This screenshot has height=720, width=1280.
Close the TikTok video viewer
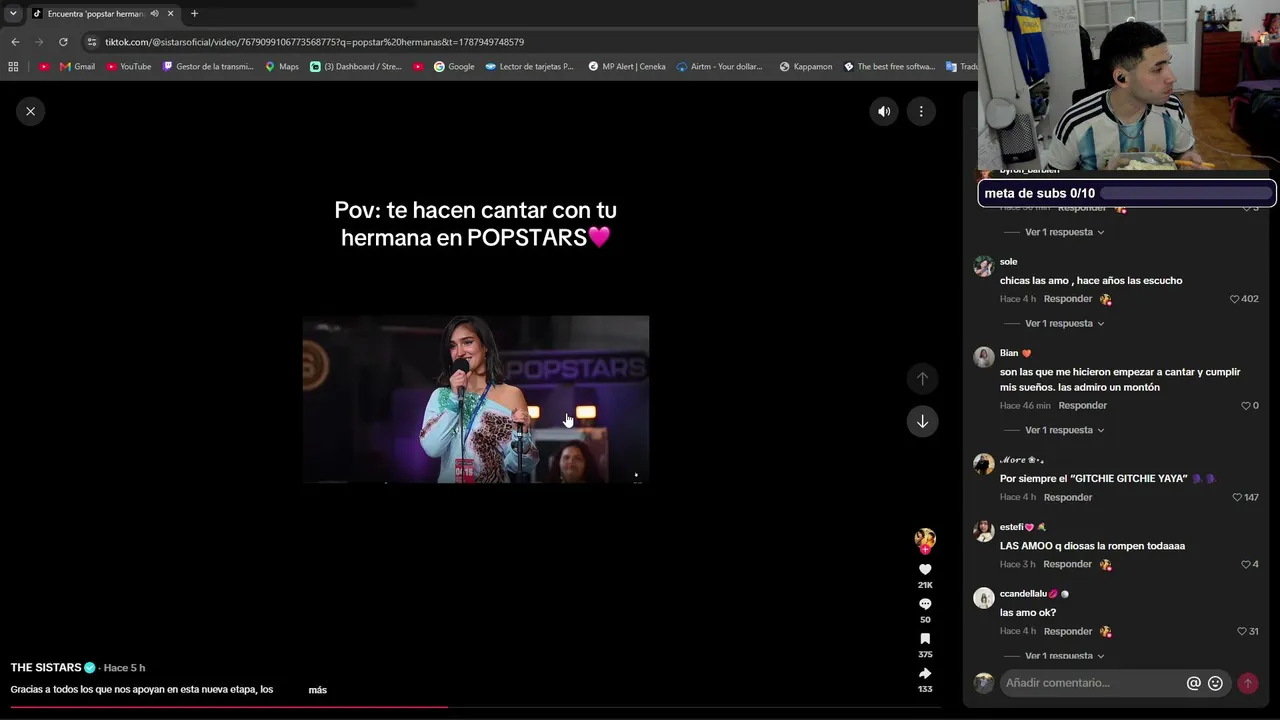click(30, 111)
